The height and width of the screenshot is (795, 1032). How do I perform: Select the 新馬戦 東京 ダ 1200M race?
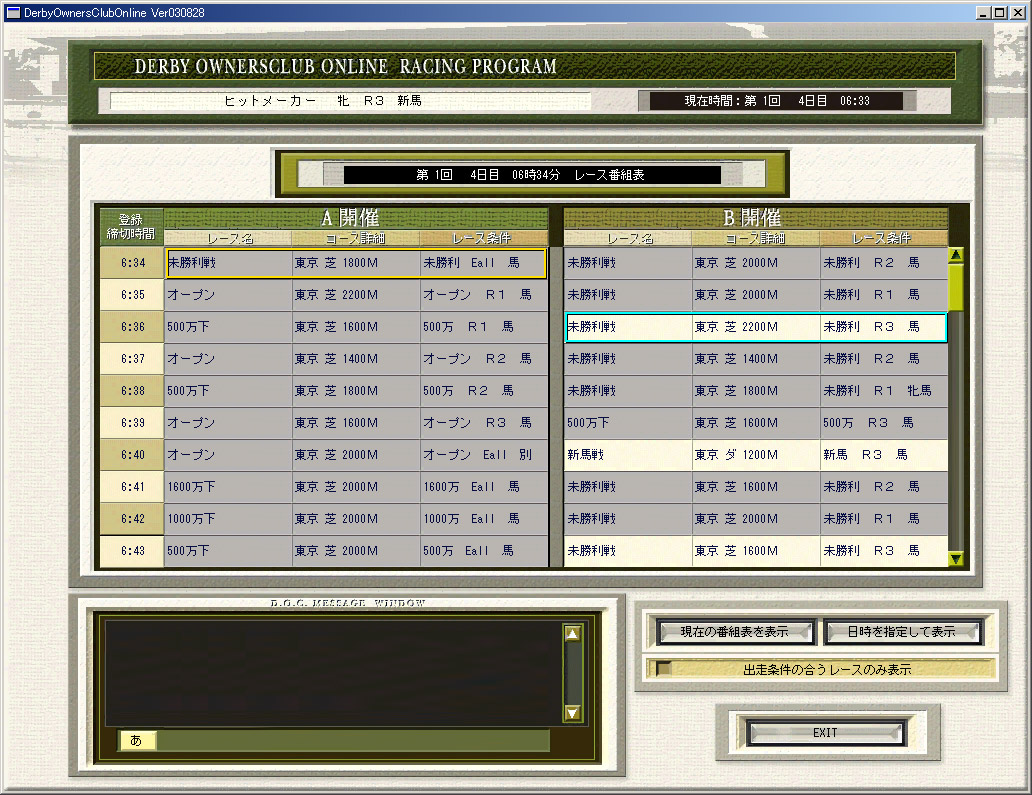coord(755,455)
